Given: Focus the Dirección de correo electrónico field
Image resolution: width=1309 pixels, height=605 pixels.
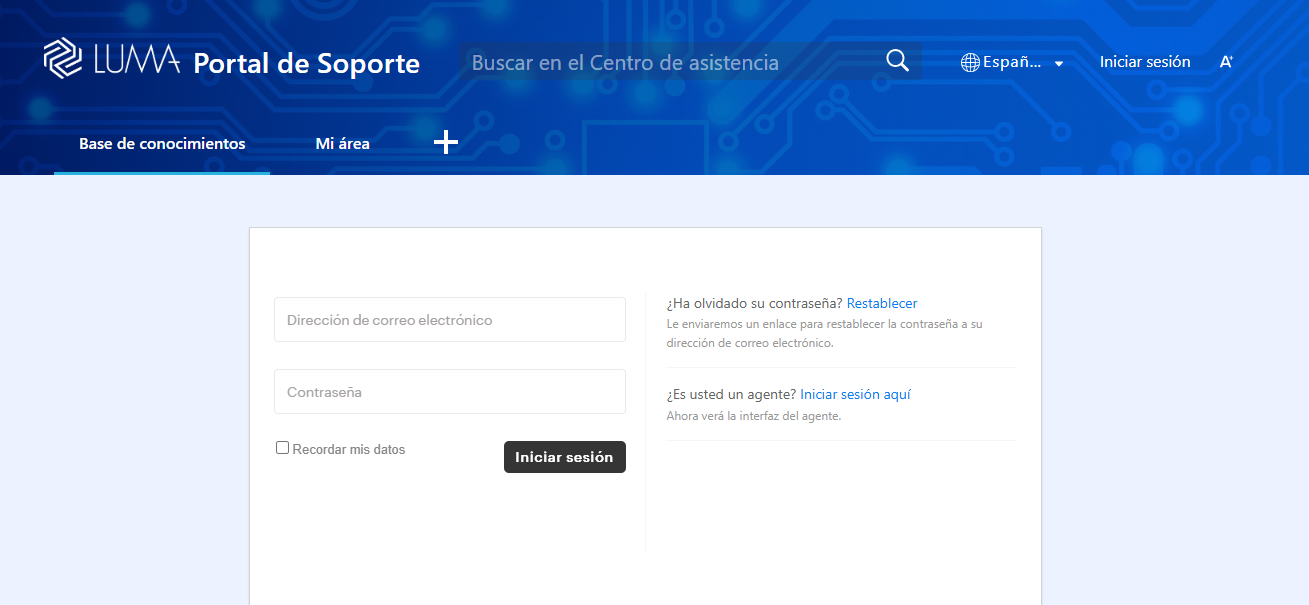Looking at the screenshot, I should click(x=449, y=320).
